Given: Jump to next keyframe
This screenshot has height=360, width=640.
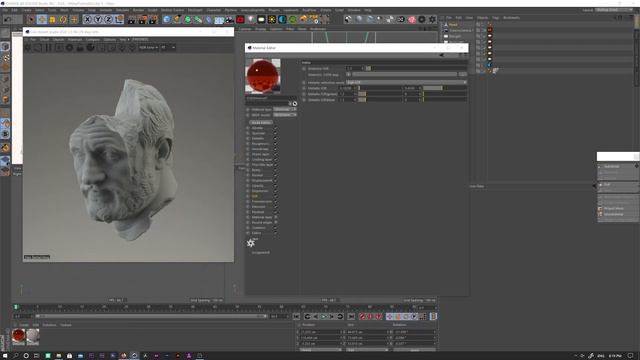Looking at the screenshot, I should (340, 316).
